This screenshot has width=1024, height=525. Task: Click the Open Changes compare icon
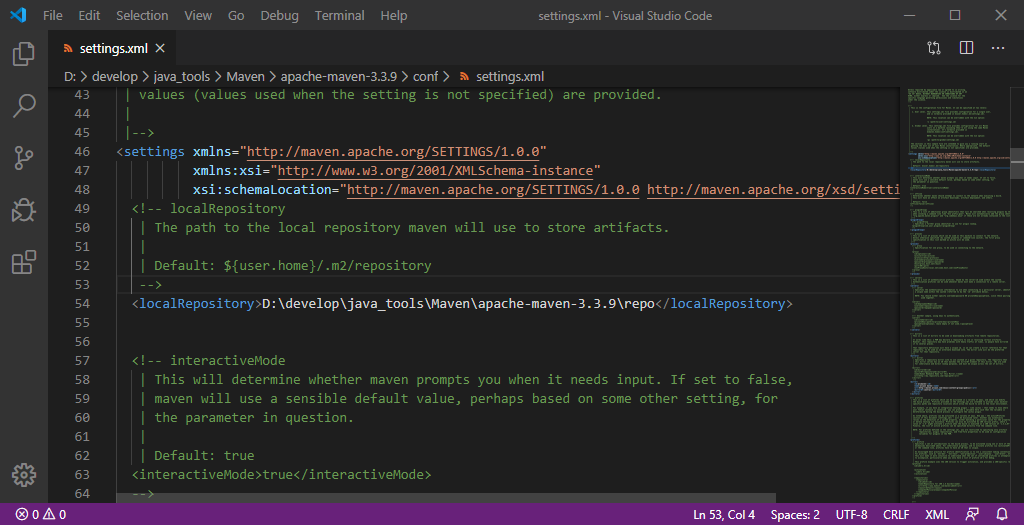(934, 48)
